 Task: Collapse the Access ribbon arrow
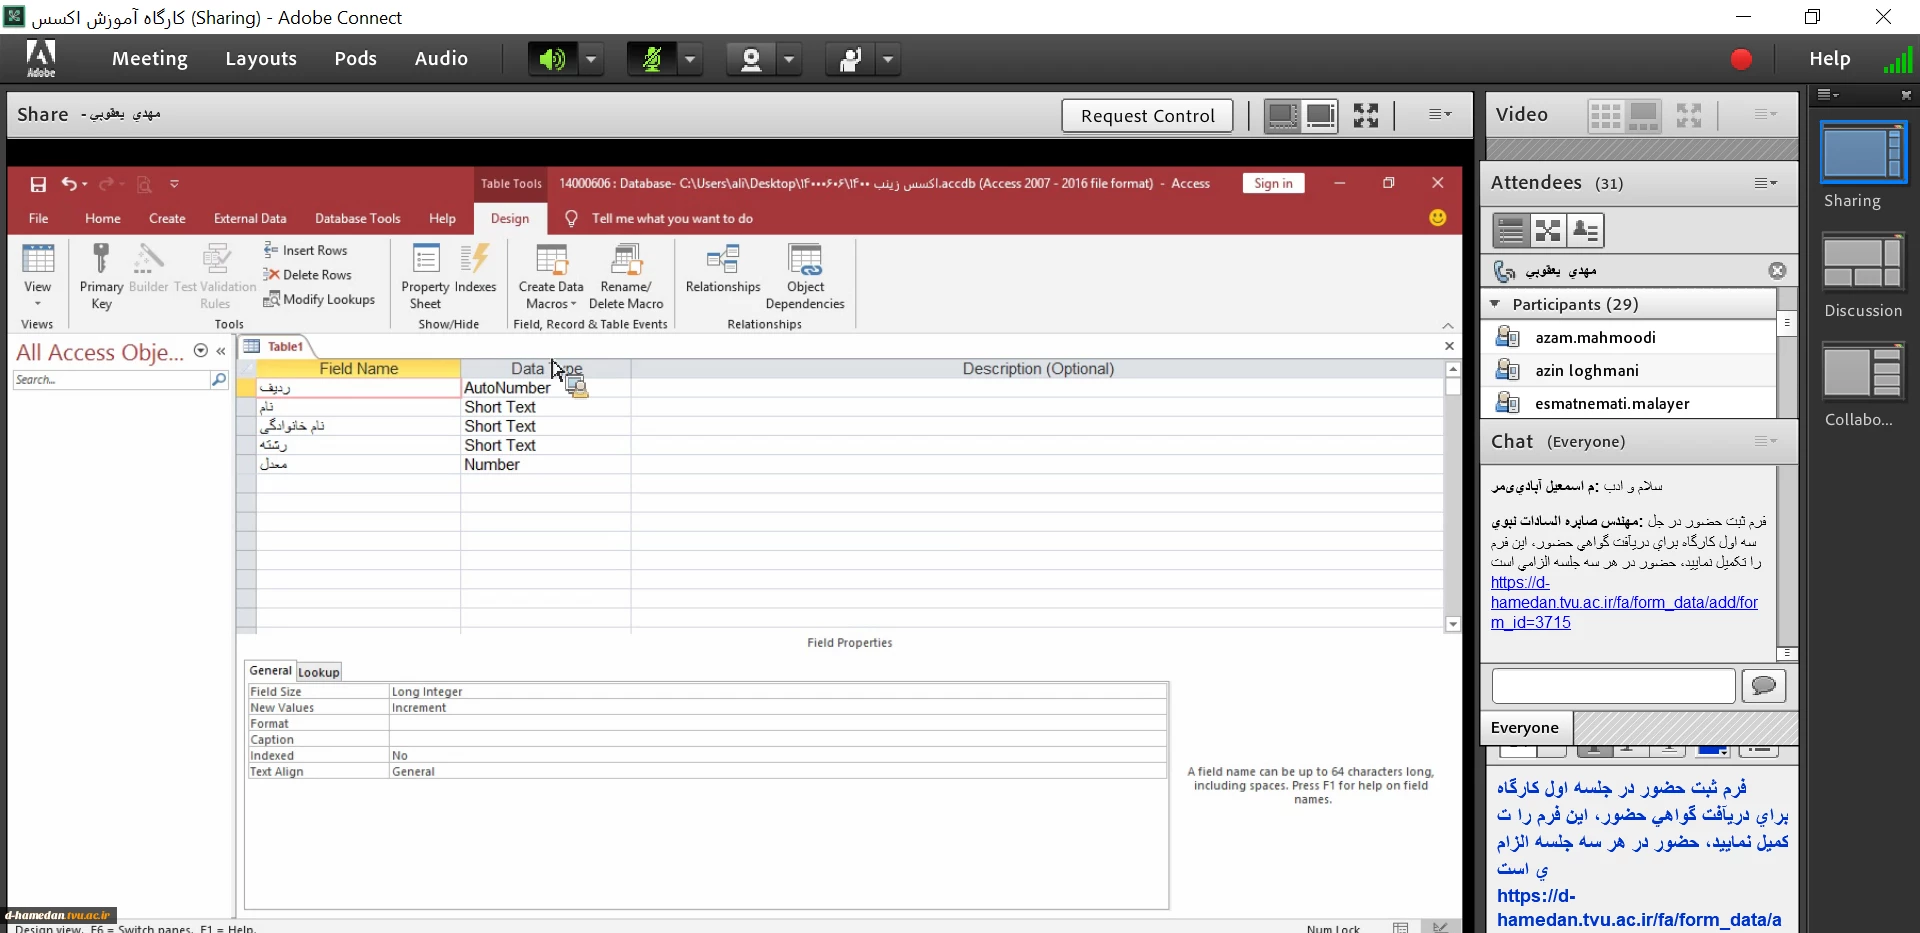click(1447, 325)
